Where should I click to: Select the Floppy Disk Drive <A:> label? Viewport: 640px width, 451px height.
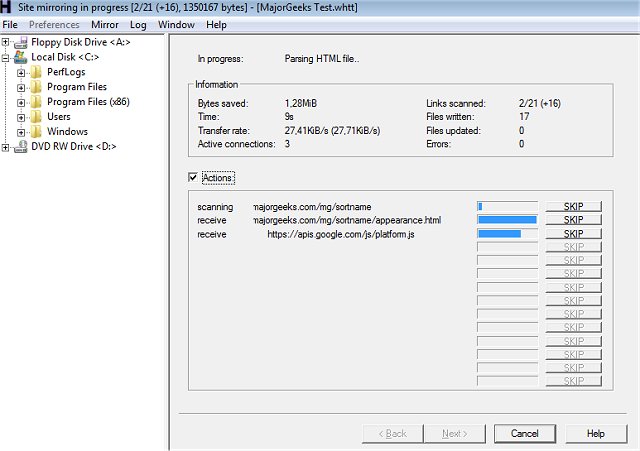pyautogui.click(x=81, y=42)
